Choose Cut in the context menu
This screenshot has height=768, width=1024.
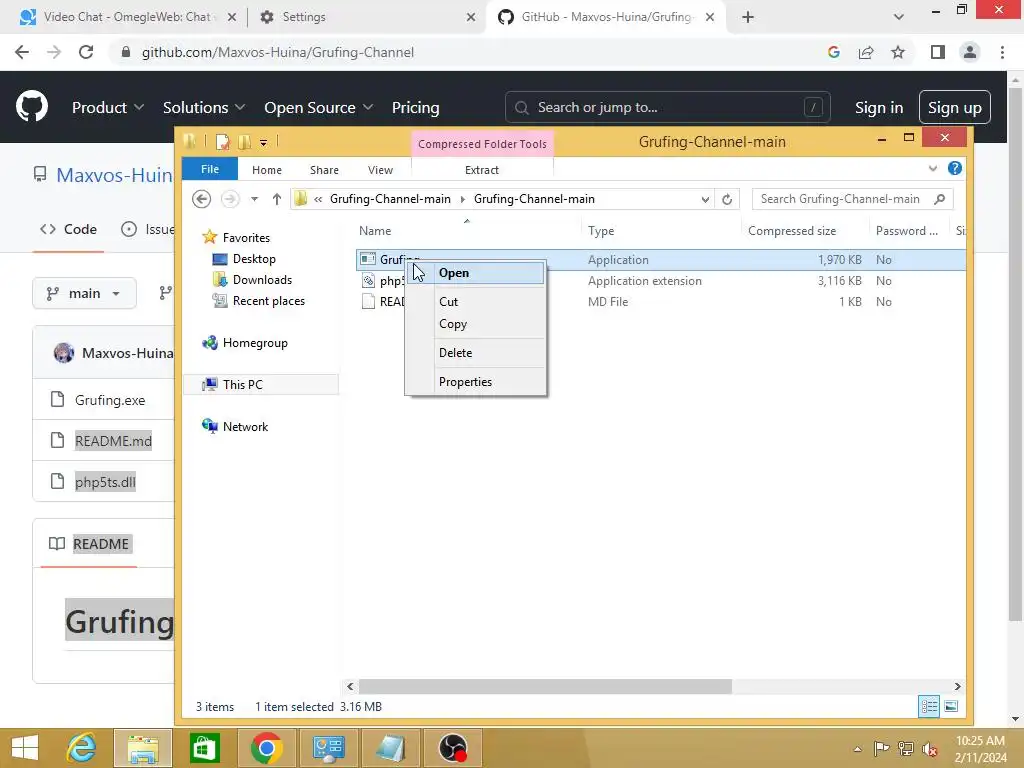475,302
